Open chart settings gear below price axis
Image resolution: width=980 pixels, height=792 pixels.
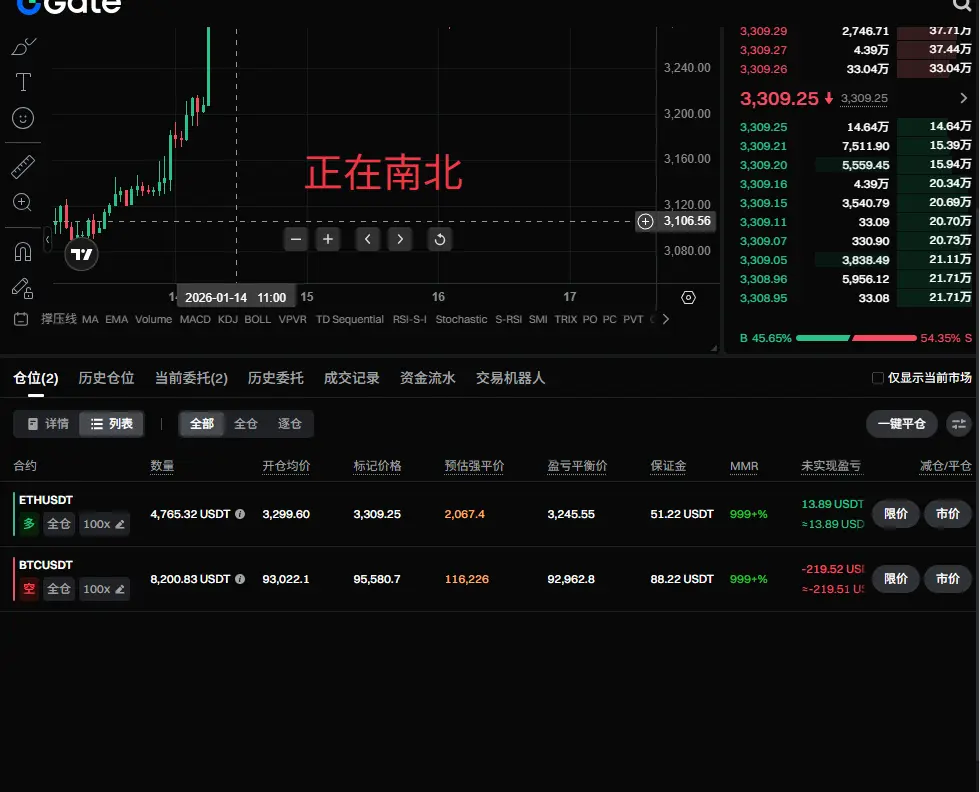click(688, 298)
